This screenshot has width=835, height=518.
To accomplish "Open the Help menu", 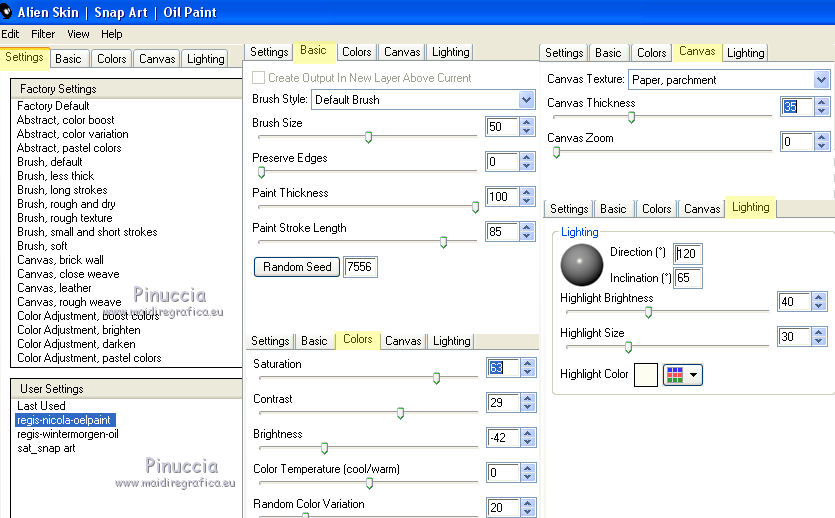I will [x=112, y=34].
